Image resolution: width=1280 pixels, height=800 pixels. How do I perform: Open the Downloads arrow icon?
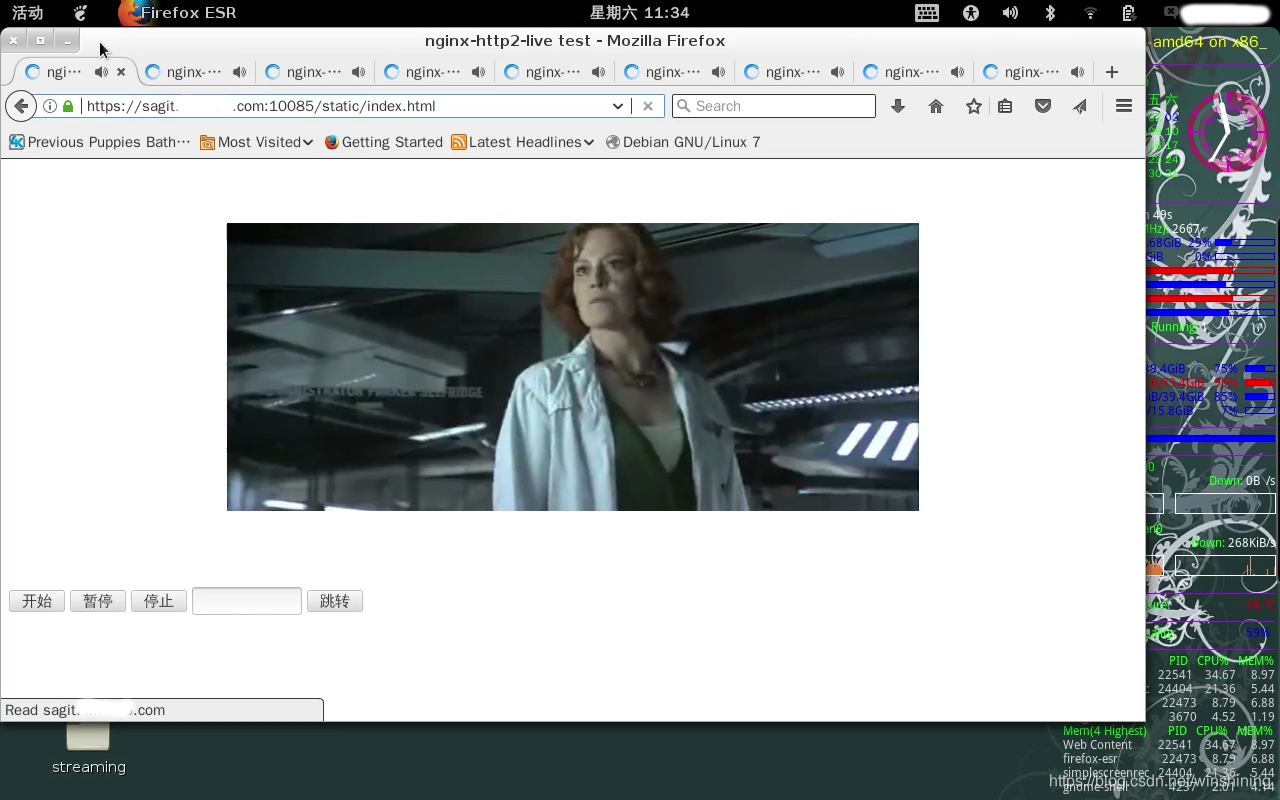pos(898,106)
